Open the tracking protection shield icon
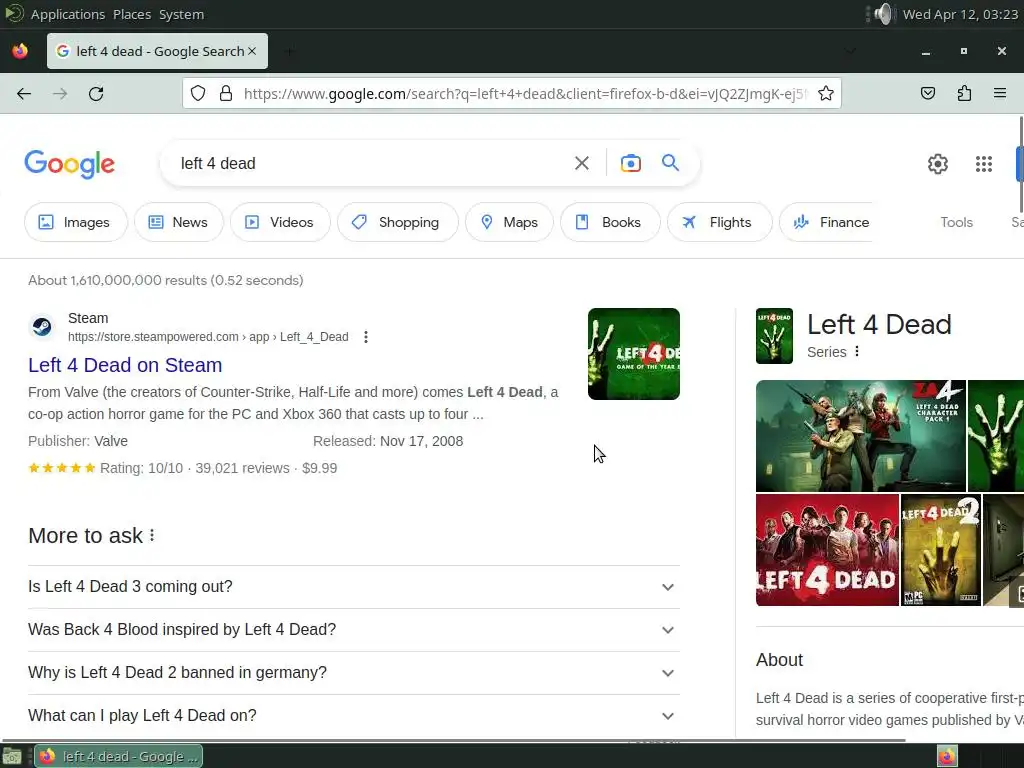 (x=198, y=93)
